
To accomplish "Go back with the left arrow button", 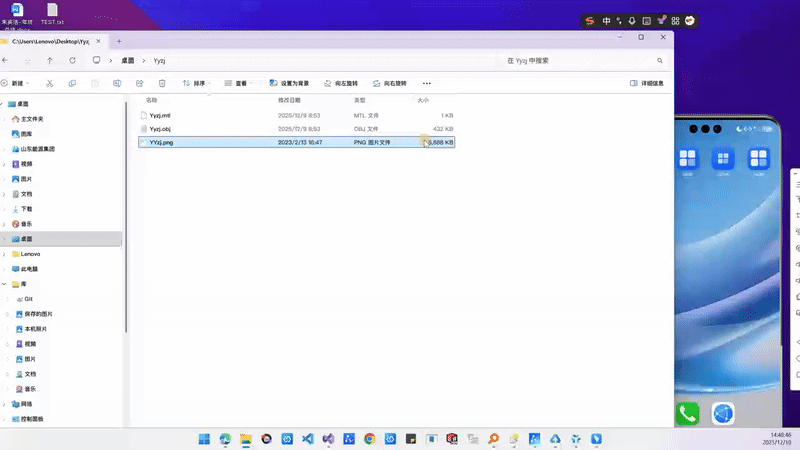I will tap(5, 60).
